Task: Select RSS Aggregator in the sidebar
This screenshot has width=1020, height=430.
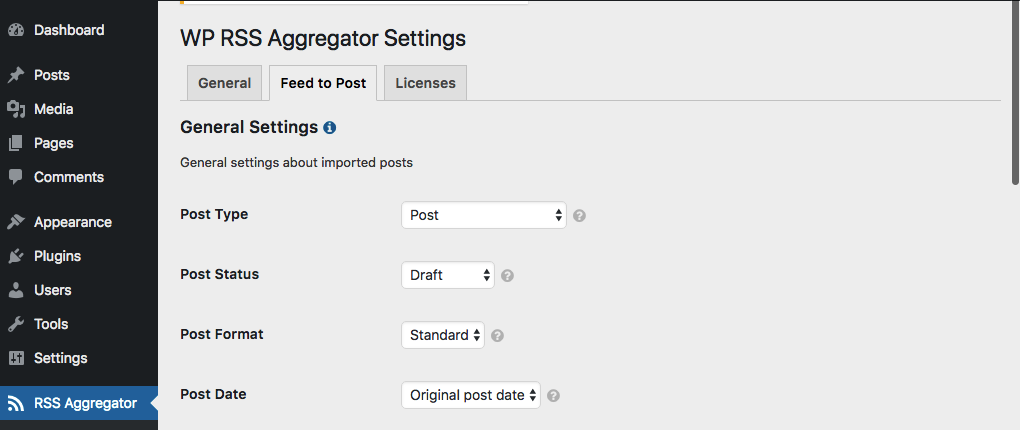Action: coord(79,403)
